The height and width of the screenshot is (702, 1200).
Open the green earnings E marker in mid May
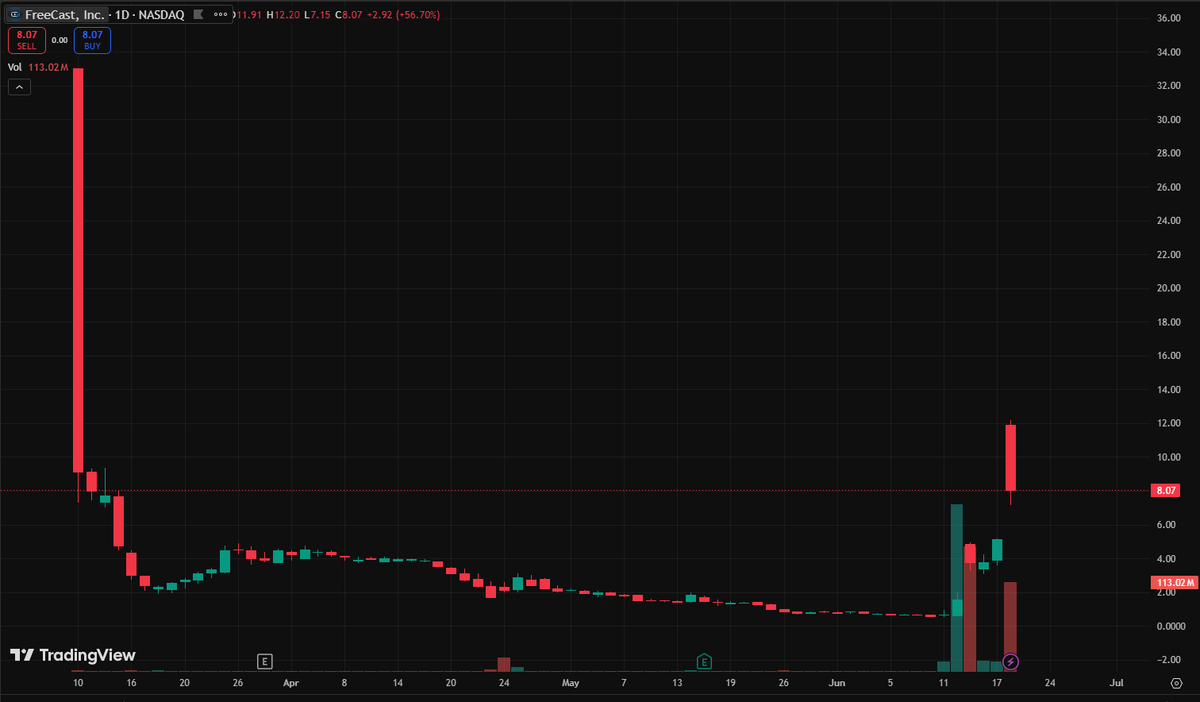(x=704, y=661)
